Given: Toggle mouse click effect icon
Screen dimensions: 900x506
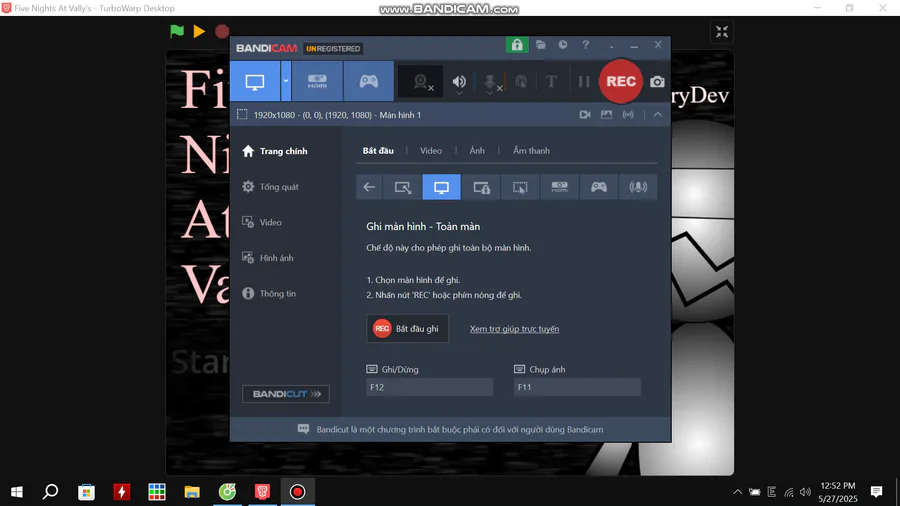Looking at the screenshot, I should pos(521,81).
